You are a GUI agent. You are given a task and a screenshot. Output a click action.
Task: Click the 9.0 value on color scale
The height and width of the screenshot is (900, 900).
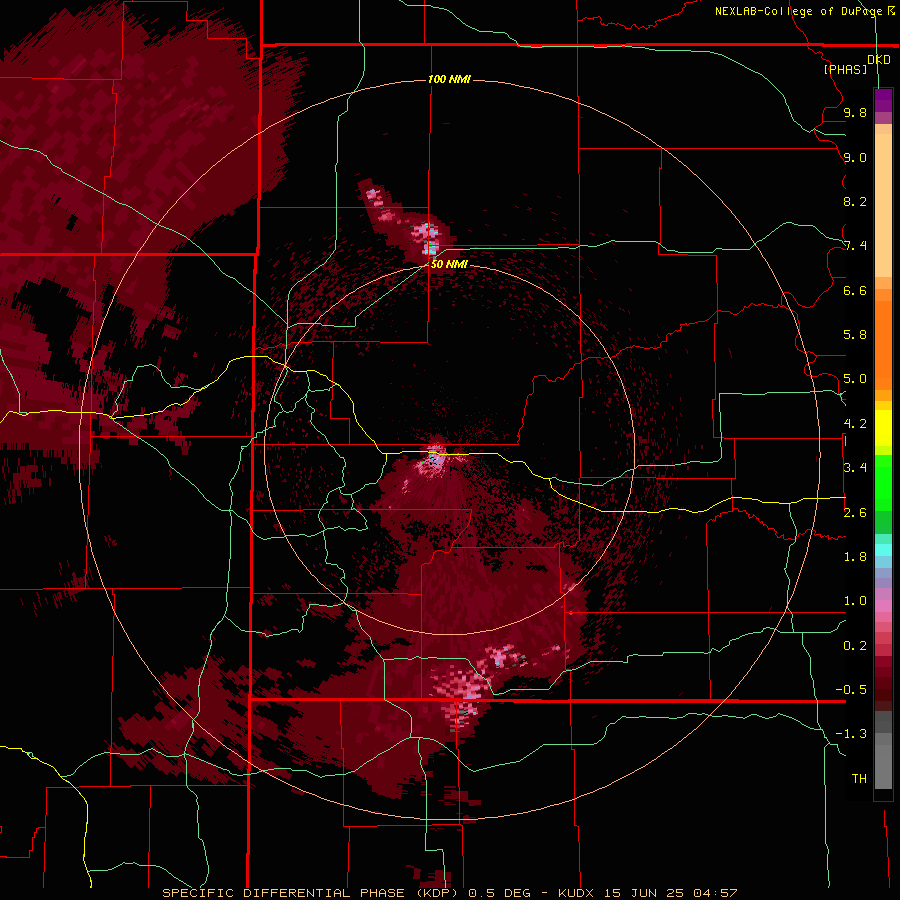[x=855, y=157]
